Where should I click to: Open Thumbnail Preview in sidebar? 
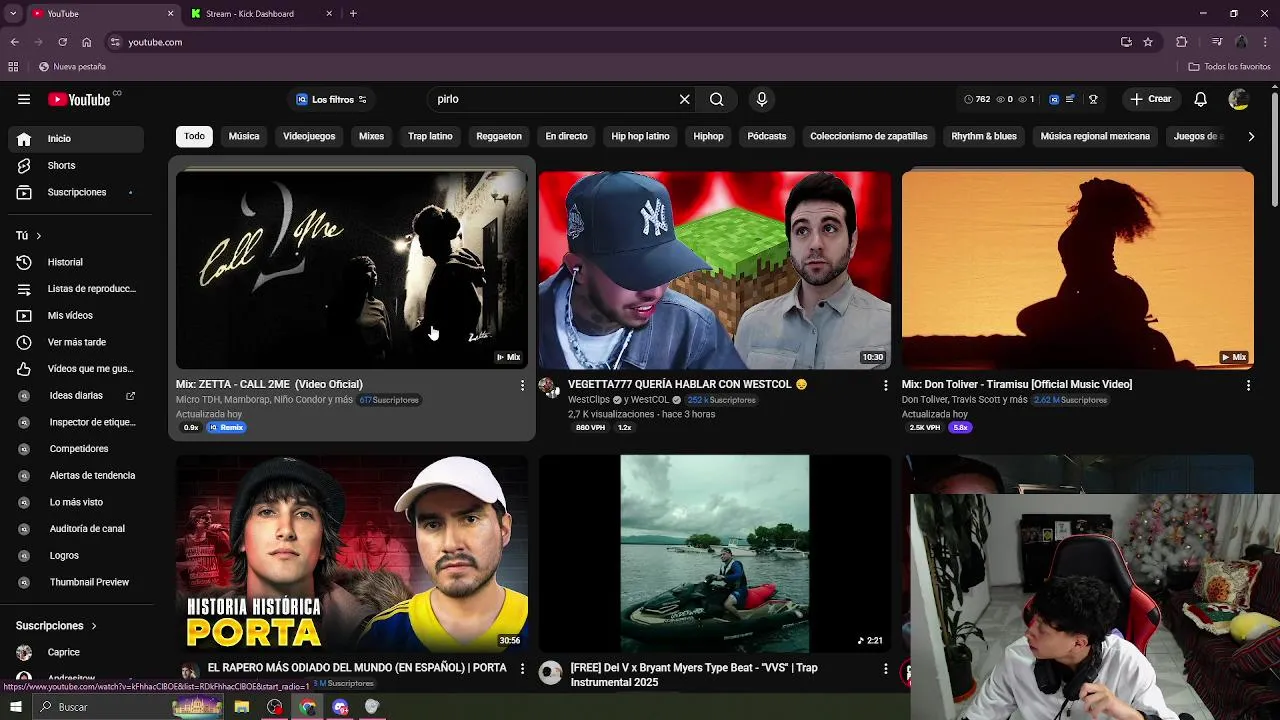tap(76, 582)
